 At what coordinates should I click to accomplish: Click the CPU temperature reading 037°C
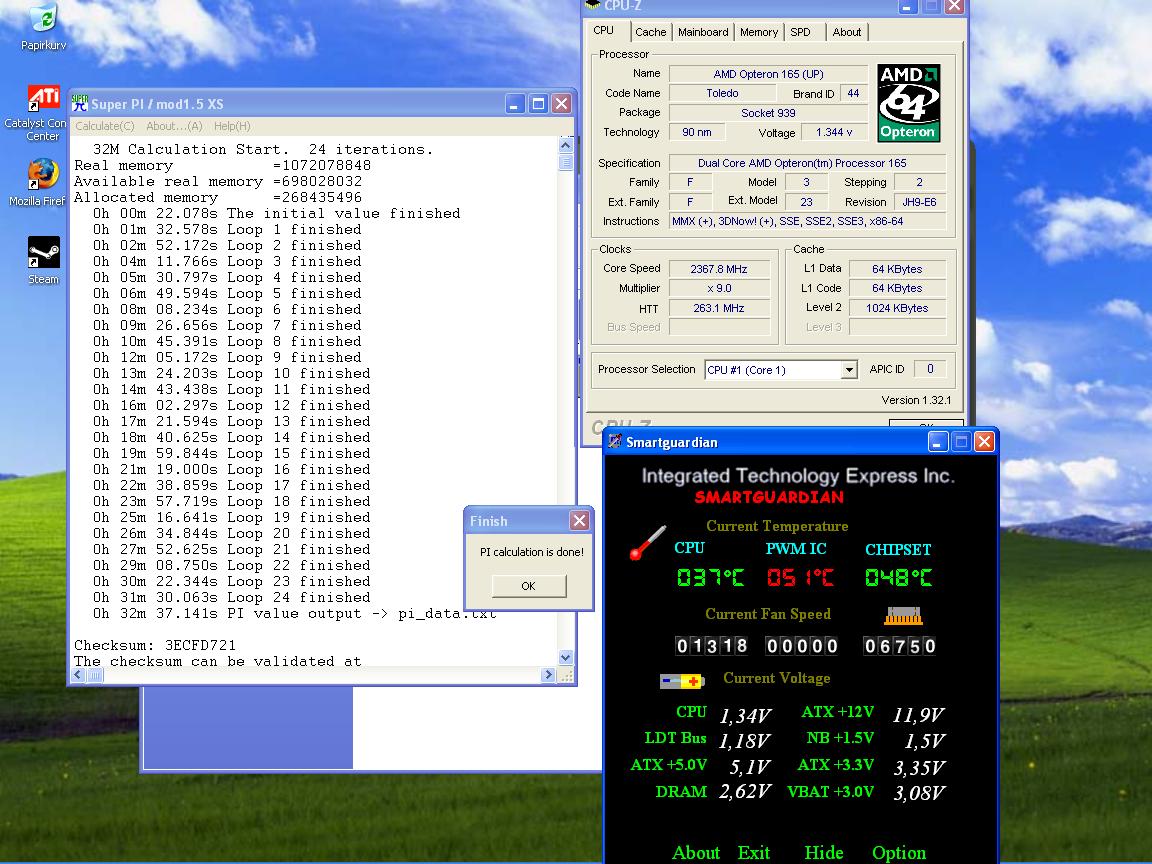coord(710,577)
